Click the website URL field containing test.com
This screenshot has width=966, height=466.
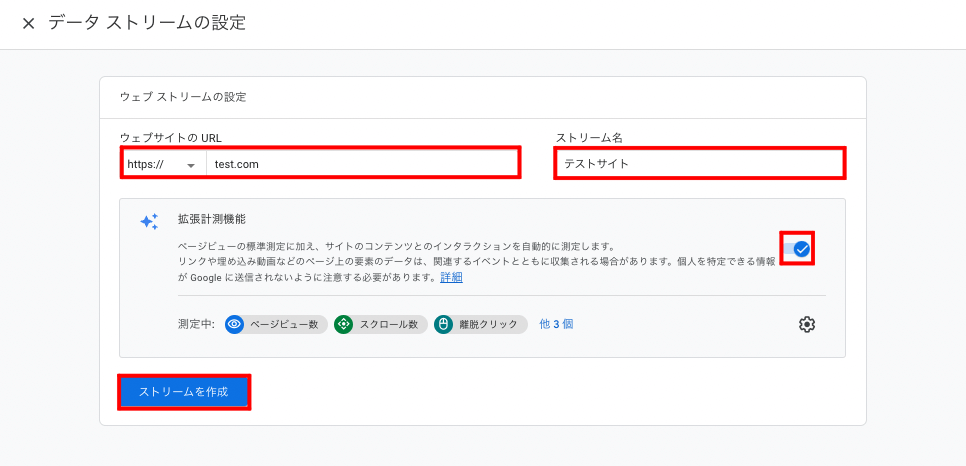tap(362, 165)
